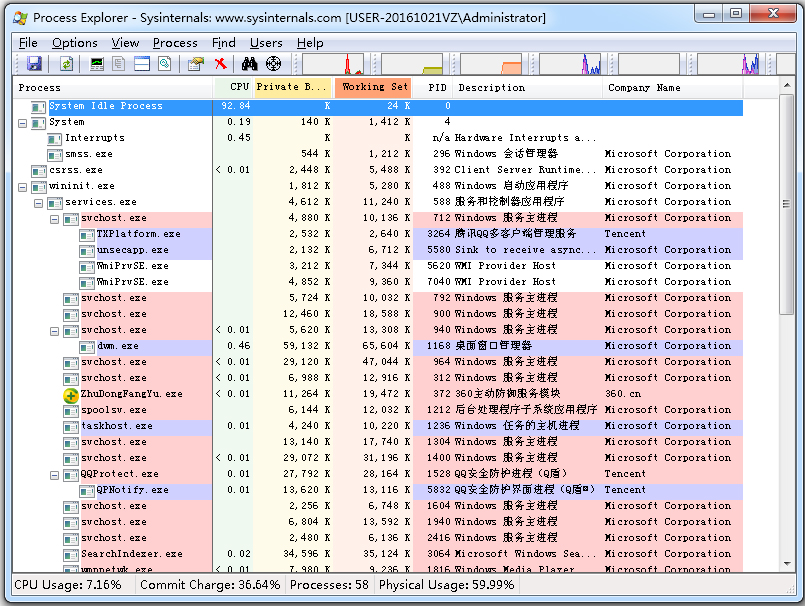Sort by PID column header
805x606 pixels.
tap(433, 87)
